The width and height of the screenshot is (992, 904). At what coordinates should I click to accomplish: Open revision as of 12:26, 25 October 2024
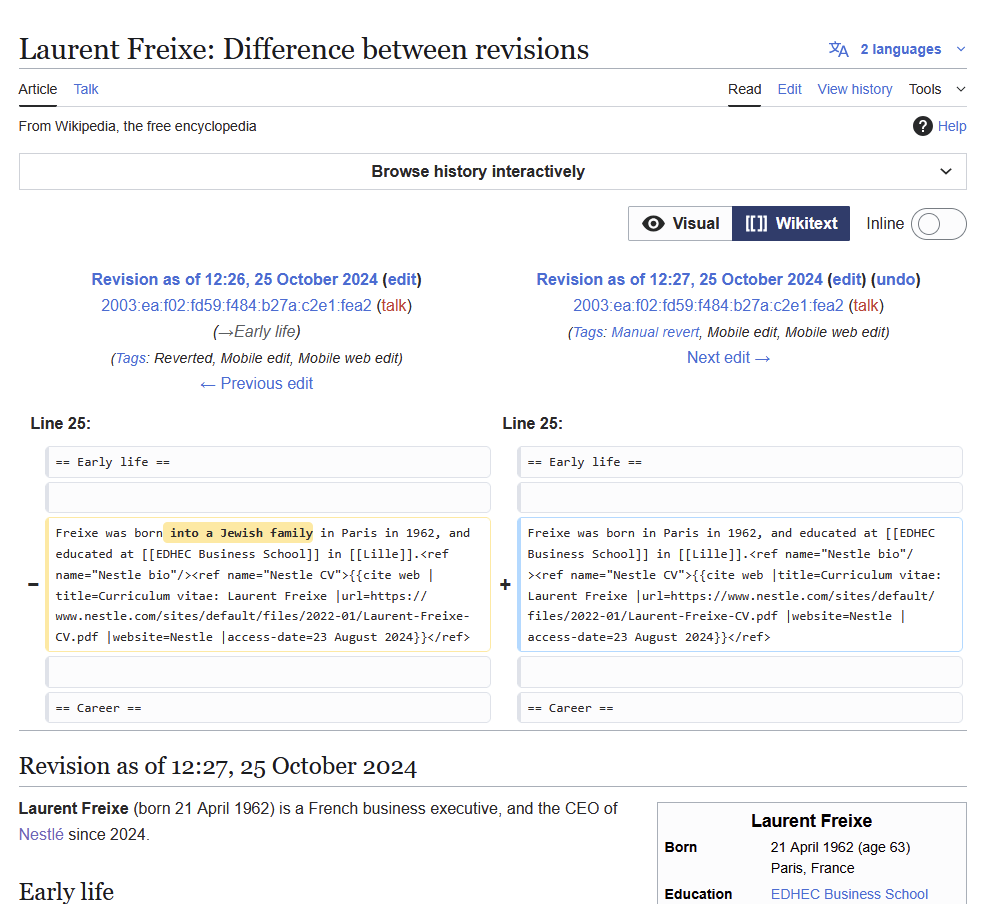pos(234,280)
